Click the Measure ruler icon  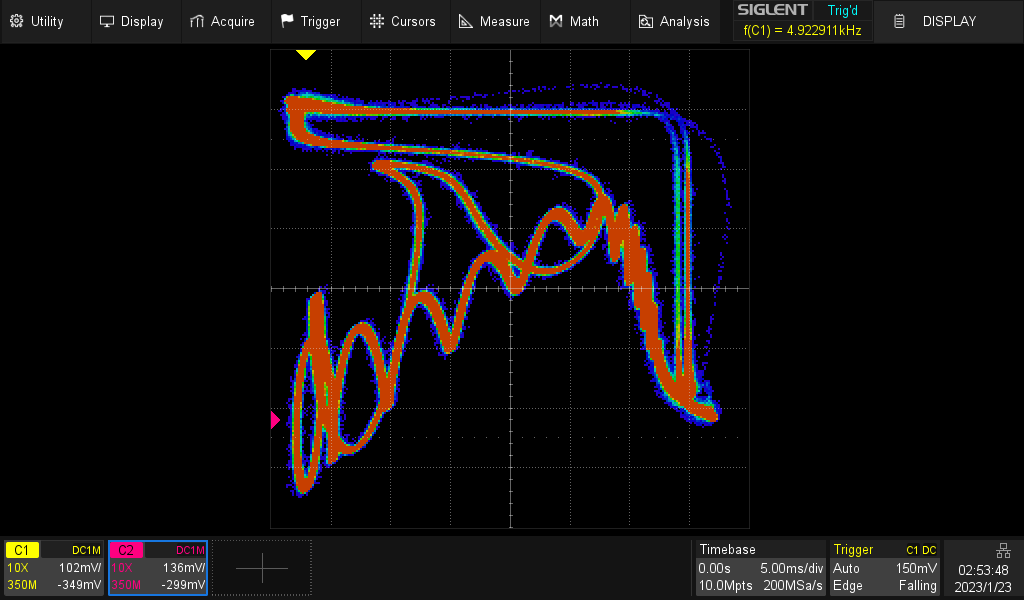(x=465, y=21)
